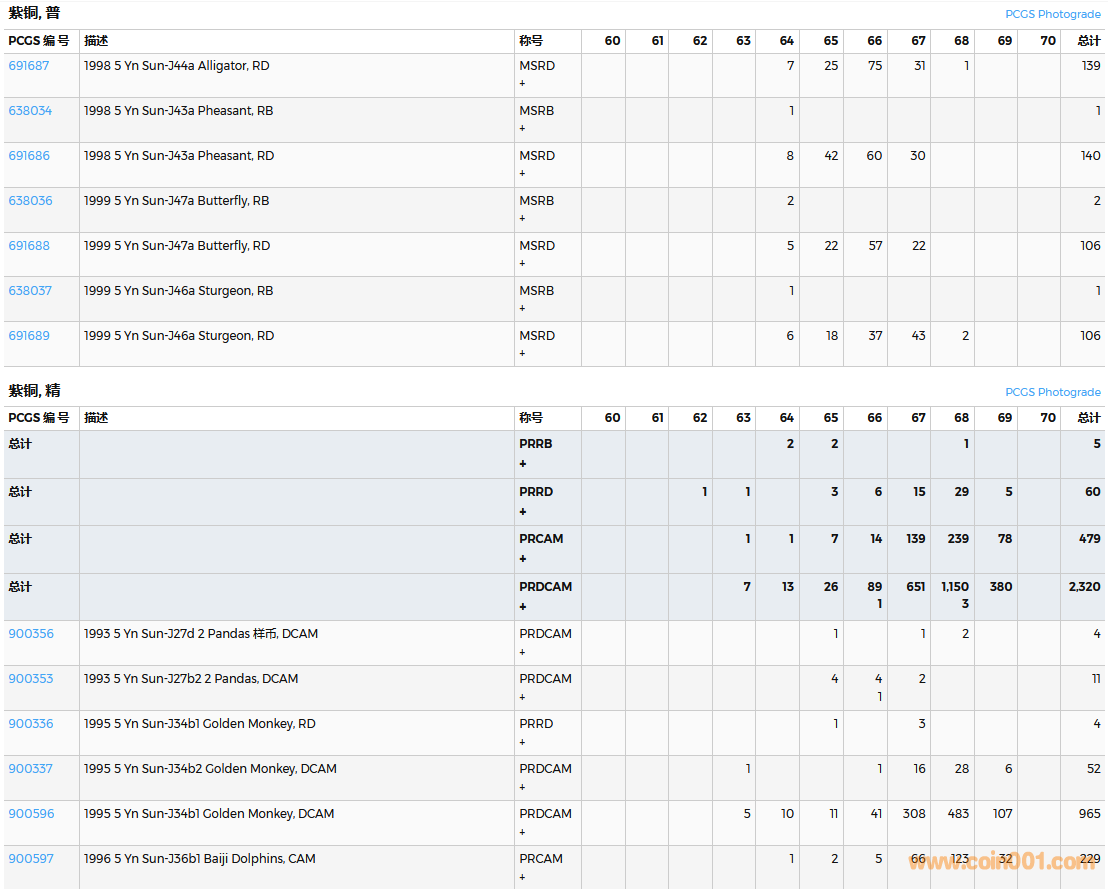Expand plus grades for Alligator RD row
This screenshot has height=889, width=1108.
point(522,84)
